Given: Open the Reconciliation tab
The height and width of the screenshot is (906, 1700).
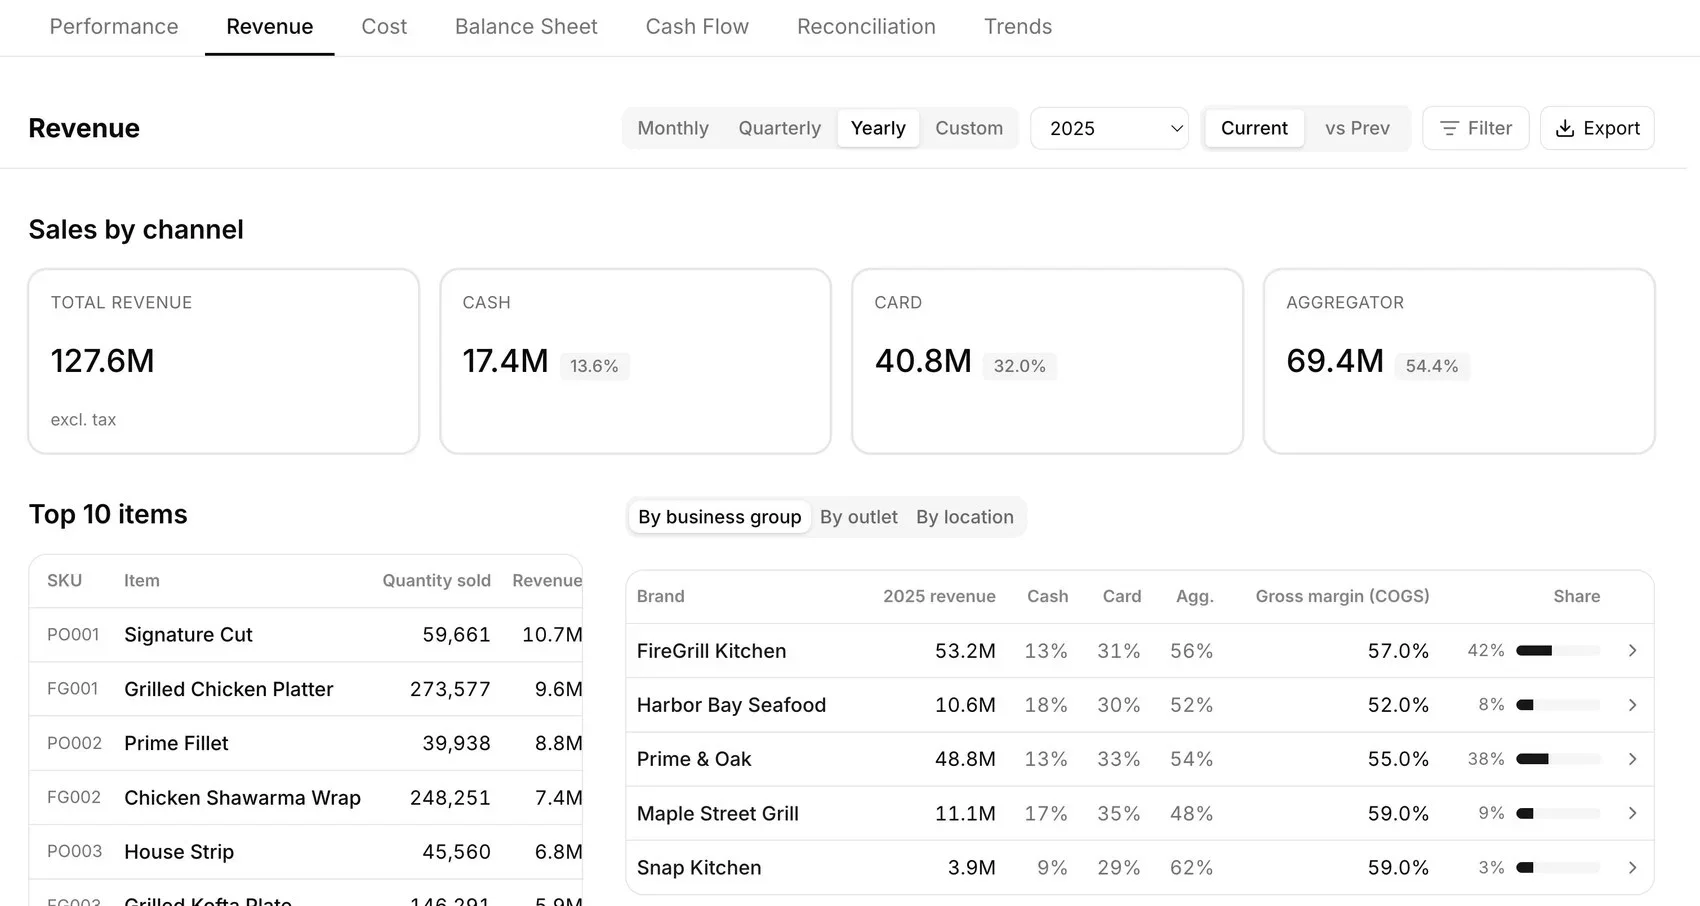Looking at the screenshot, I should coord(866,27).
